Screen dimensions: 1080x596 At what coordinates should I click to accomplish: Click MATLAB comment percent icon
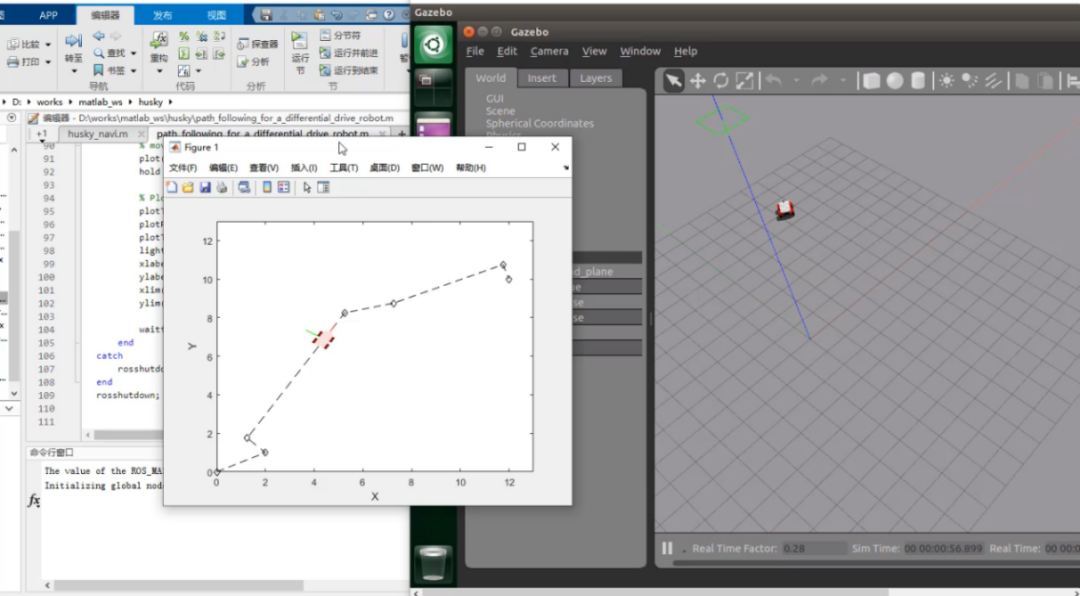(x=184, y=36)
